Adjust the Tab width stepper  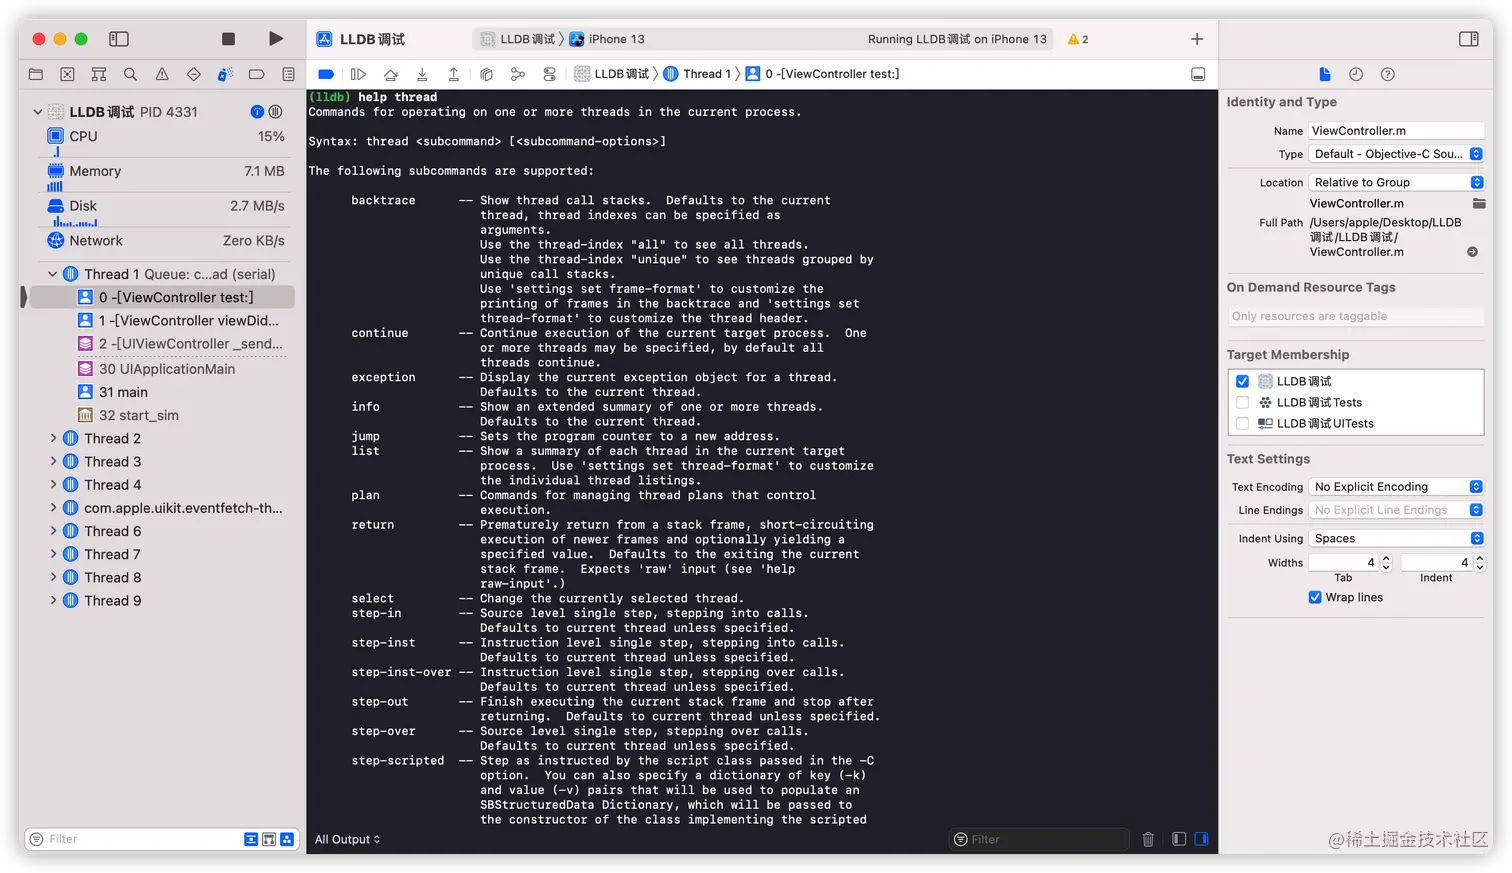1386,563
